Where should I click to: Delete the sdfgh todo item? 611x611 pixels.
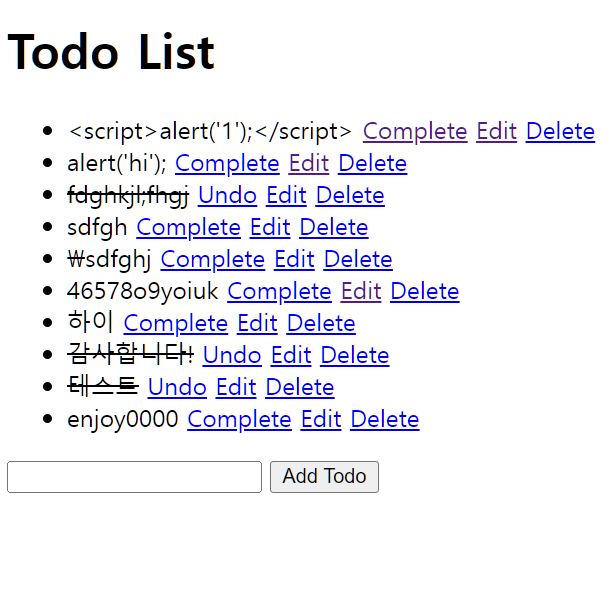[x=334, y=228]
